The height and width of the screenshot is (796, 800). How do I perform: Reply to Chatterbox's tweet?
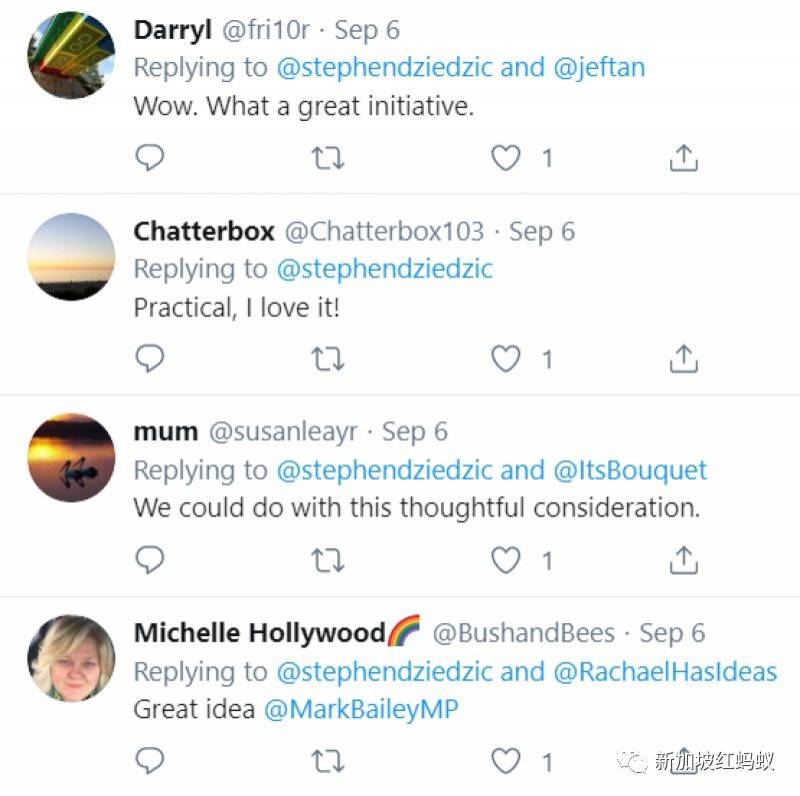pyautogui.click(x=149, y=358)
